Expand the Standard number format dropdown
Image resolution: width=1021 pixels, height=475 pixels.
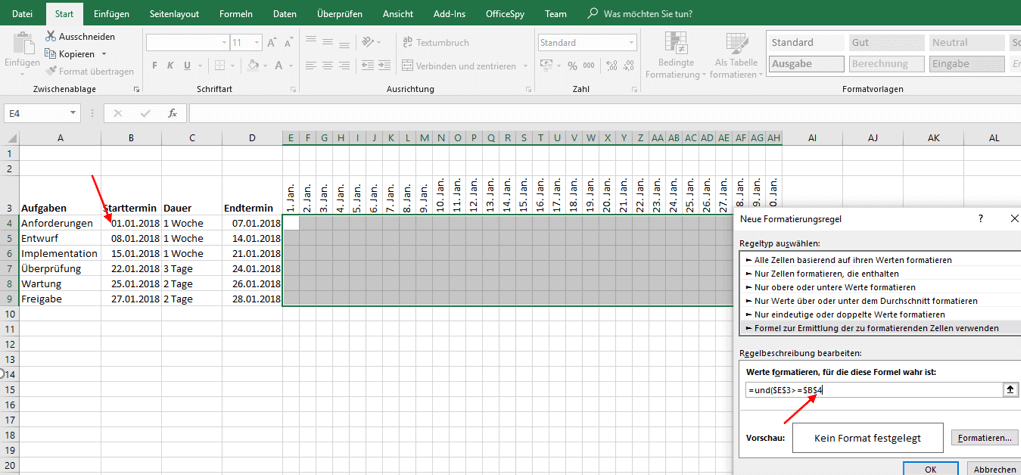[x=629, y=43]
